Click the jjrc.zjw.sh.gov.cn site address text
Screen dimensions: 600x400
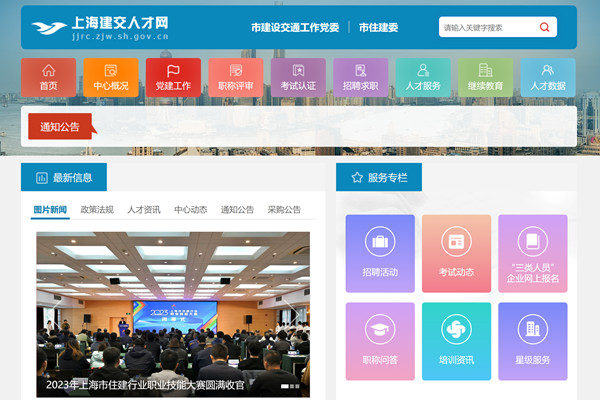120,36
